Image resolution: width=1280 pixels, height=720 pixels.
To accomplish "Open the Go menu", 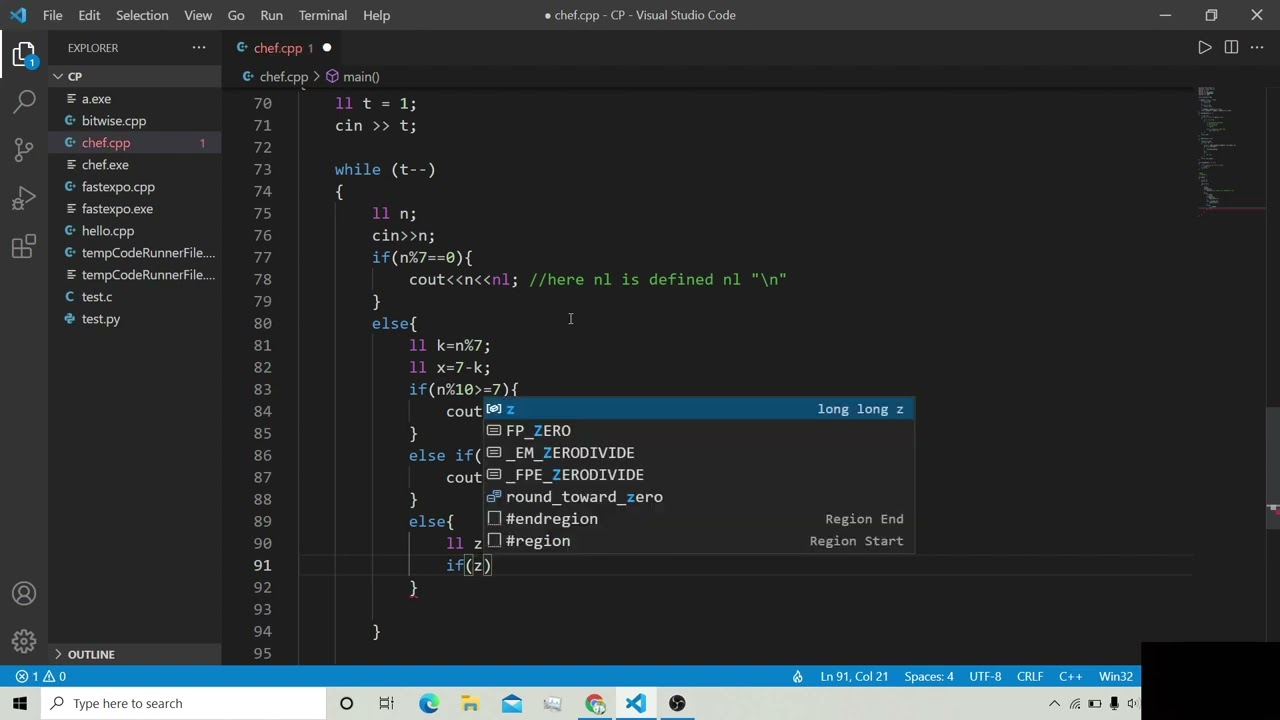I will (236, 15).
